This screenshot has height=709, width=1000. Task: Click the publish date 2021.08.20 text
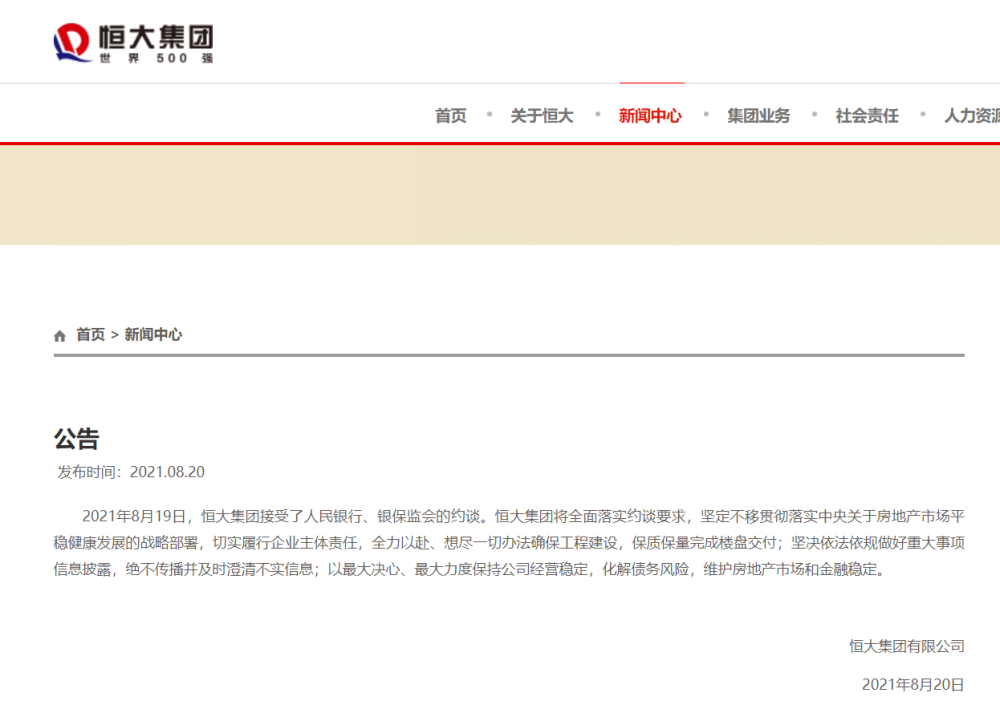point(130,471)
